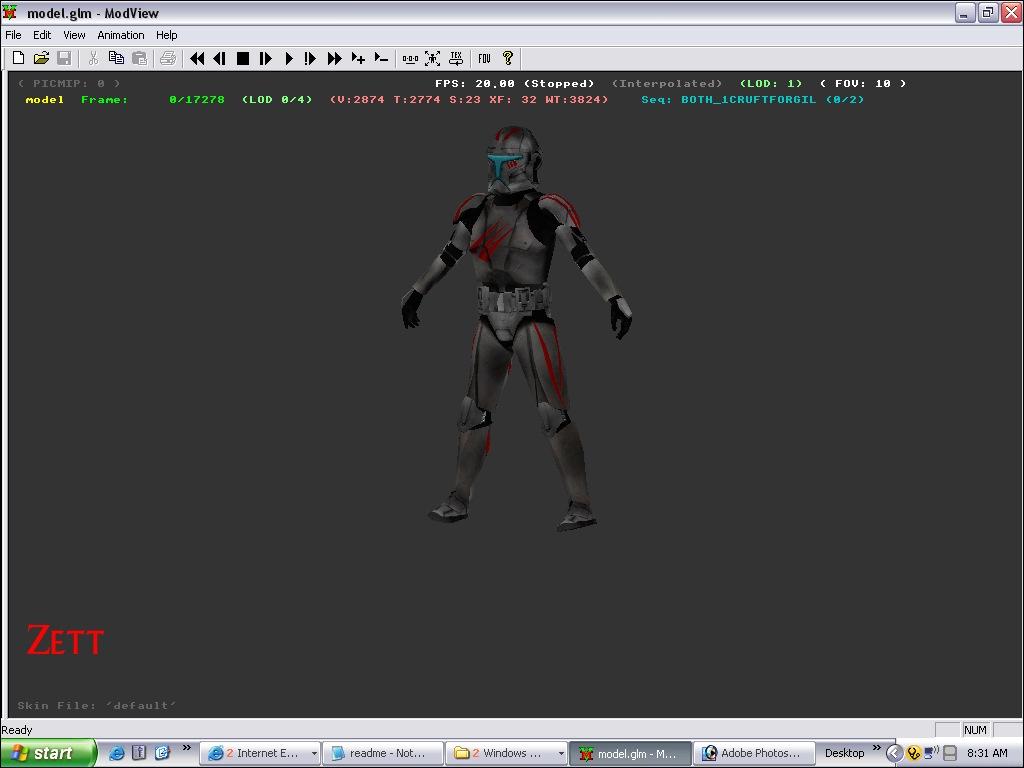
Task: Open the File menu
Action: coord(13,35)
